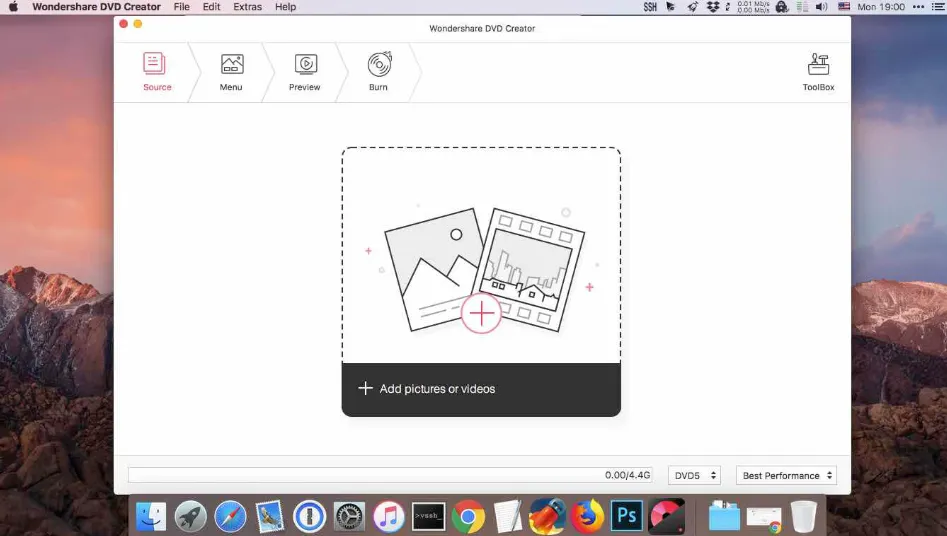Click Wondershare DVD Creator dock icon
The image size is (947, 536).
click(667, 517)
